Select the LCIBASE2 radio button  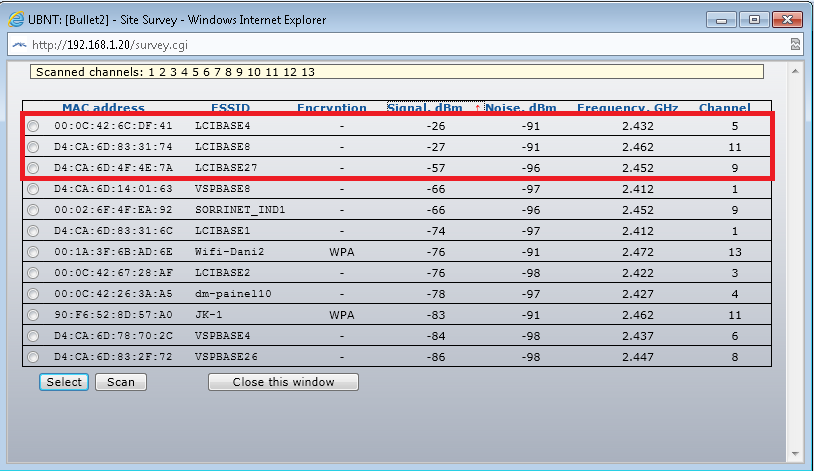coord(33,273)
